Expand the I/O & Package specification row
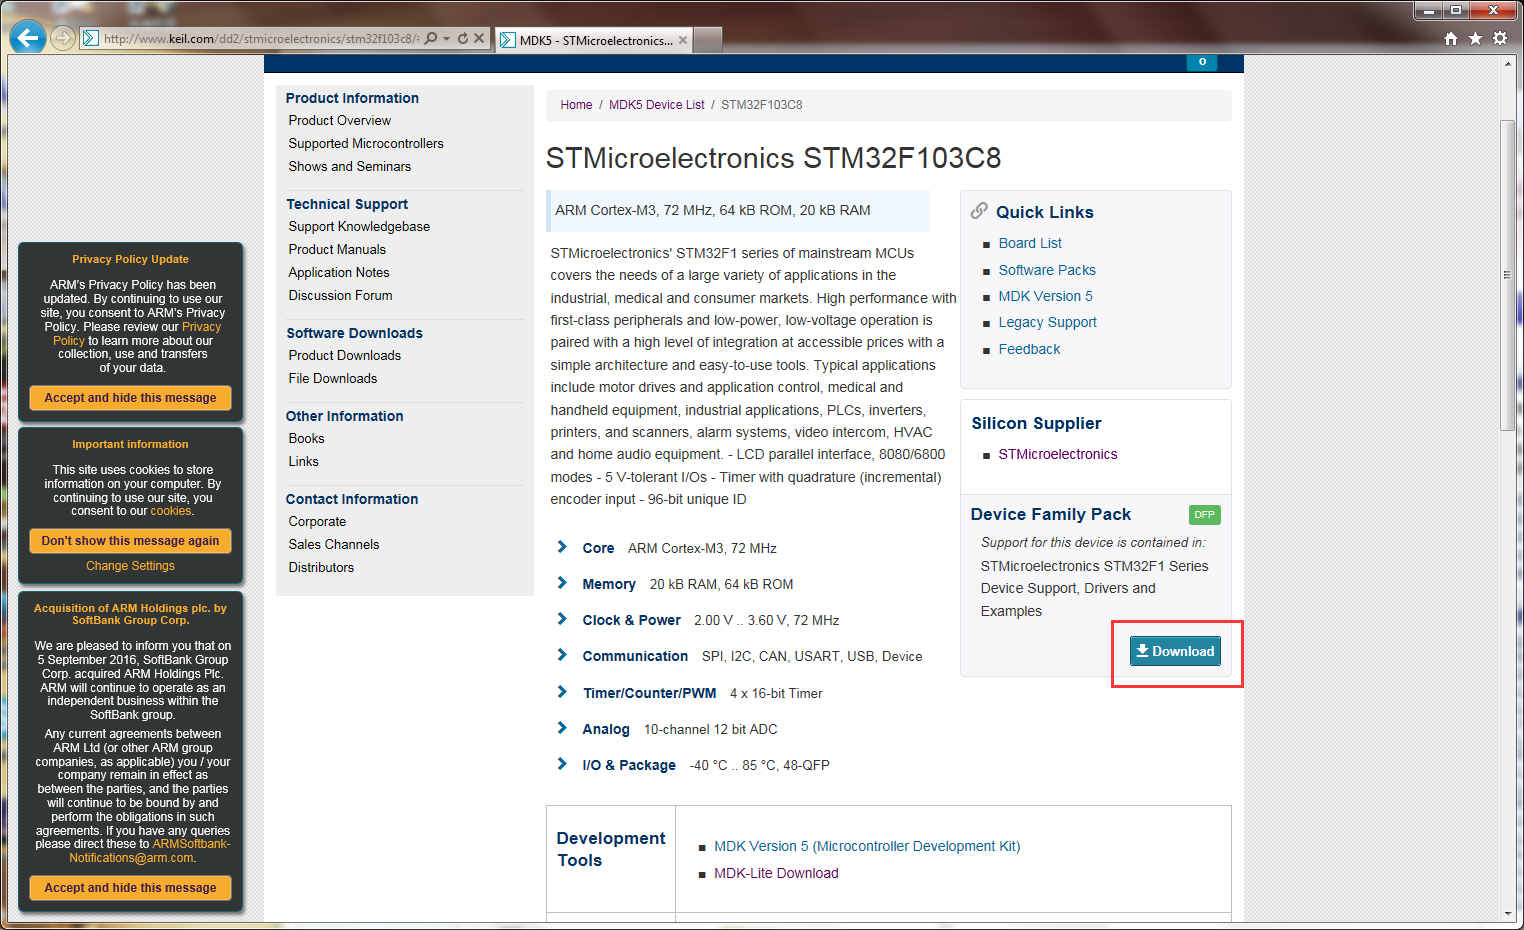Screen dimensions: 1524x930 (562, 764)
